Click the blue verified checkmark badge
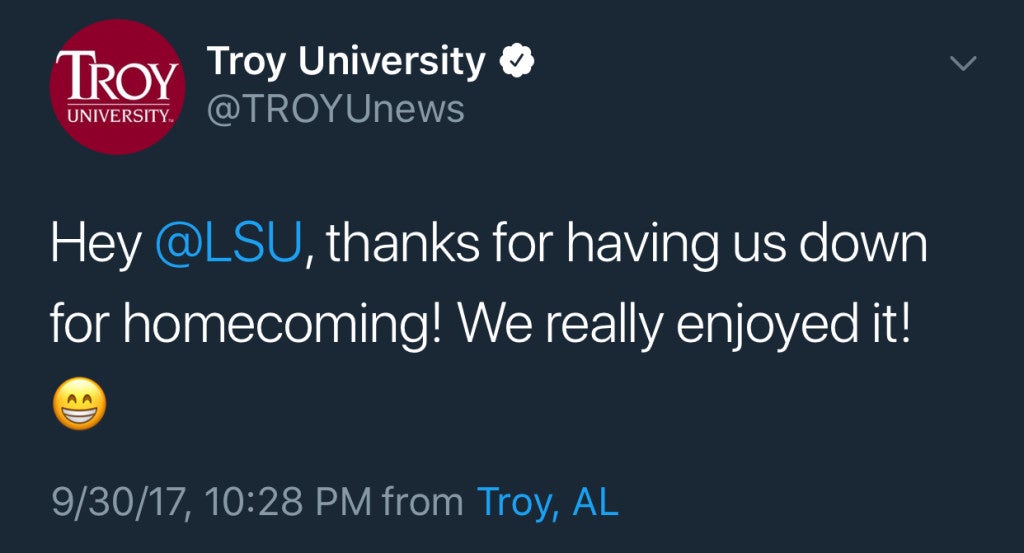This screenshot has width=1024, height=553. coord(517,61)
